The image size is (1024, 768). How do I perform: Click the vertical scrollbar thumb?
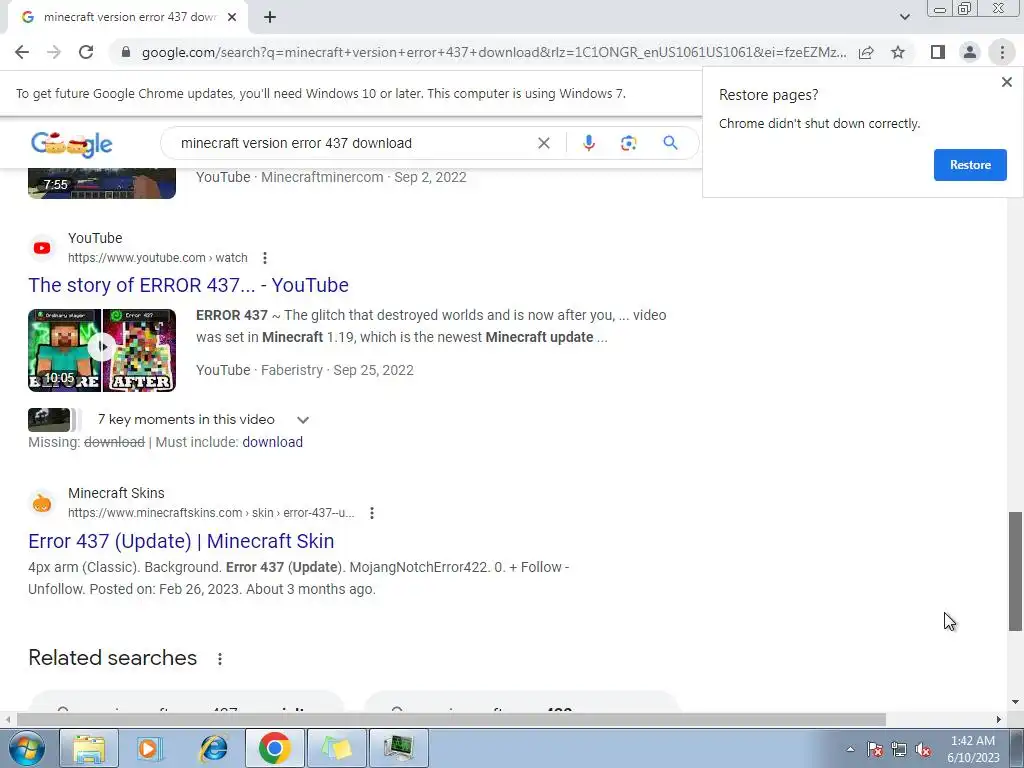pyautogui.click(x=1015, y=571)
